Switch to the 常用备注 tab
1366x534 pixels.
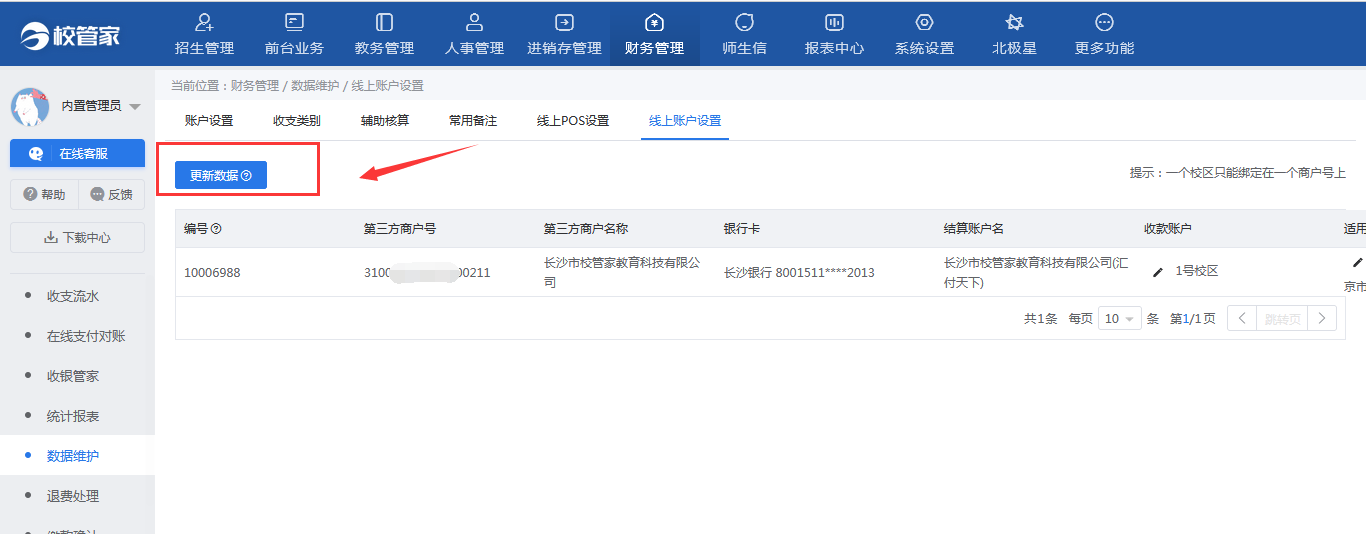click(x=473, y=121)
